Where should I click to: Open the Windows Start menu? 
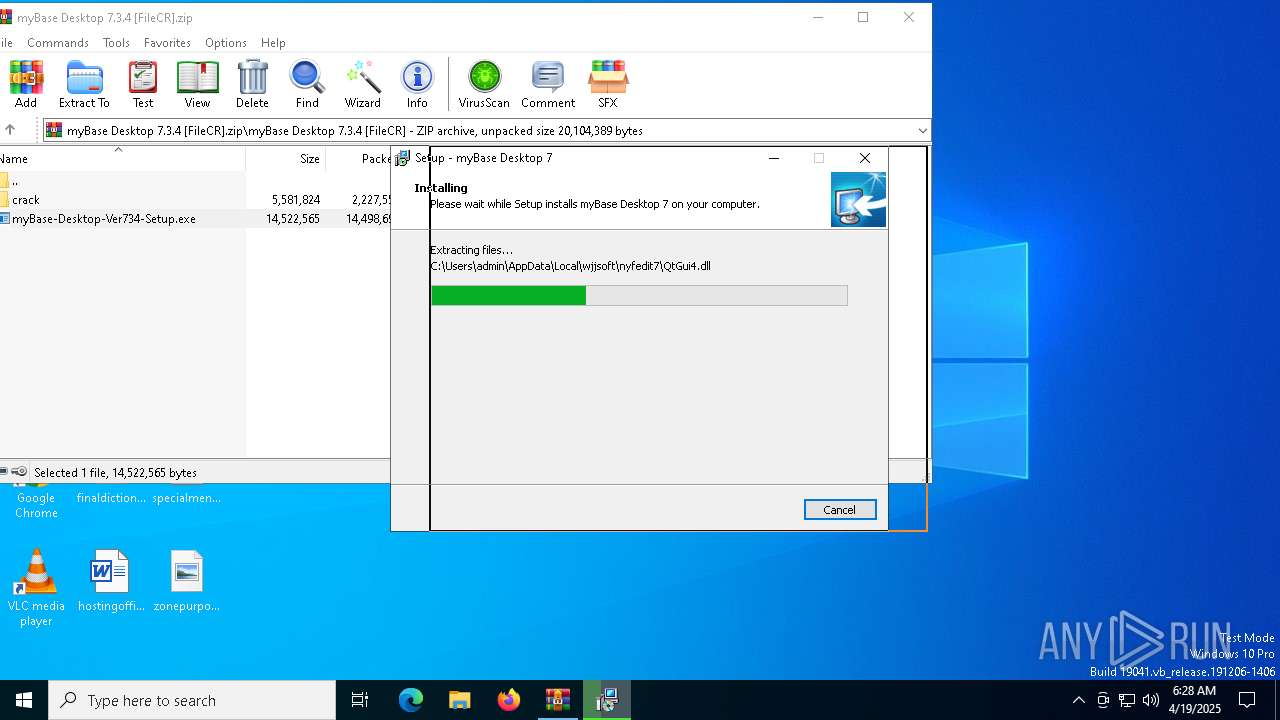(x=24, y=700)
